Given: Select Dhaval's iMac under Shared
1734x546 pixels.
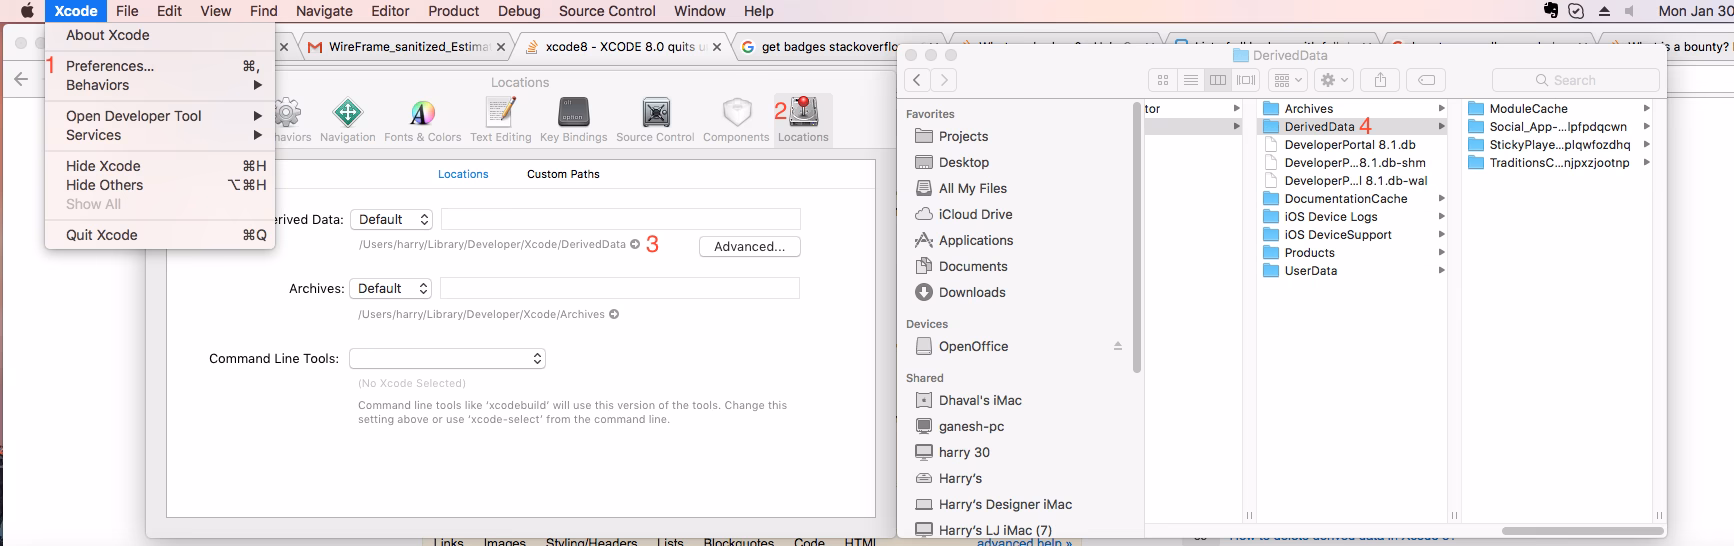Looking at the screenshot, I should [980, 400].
